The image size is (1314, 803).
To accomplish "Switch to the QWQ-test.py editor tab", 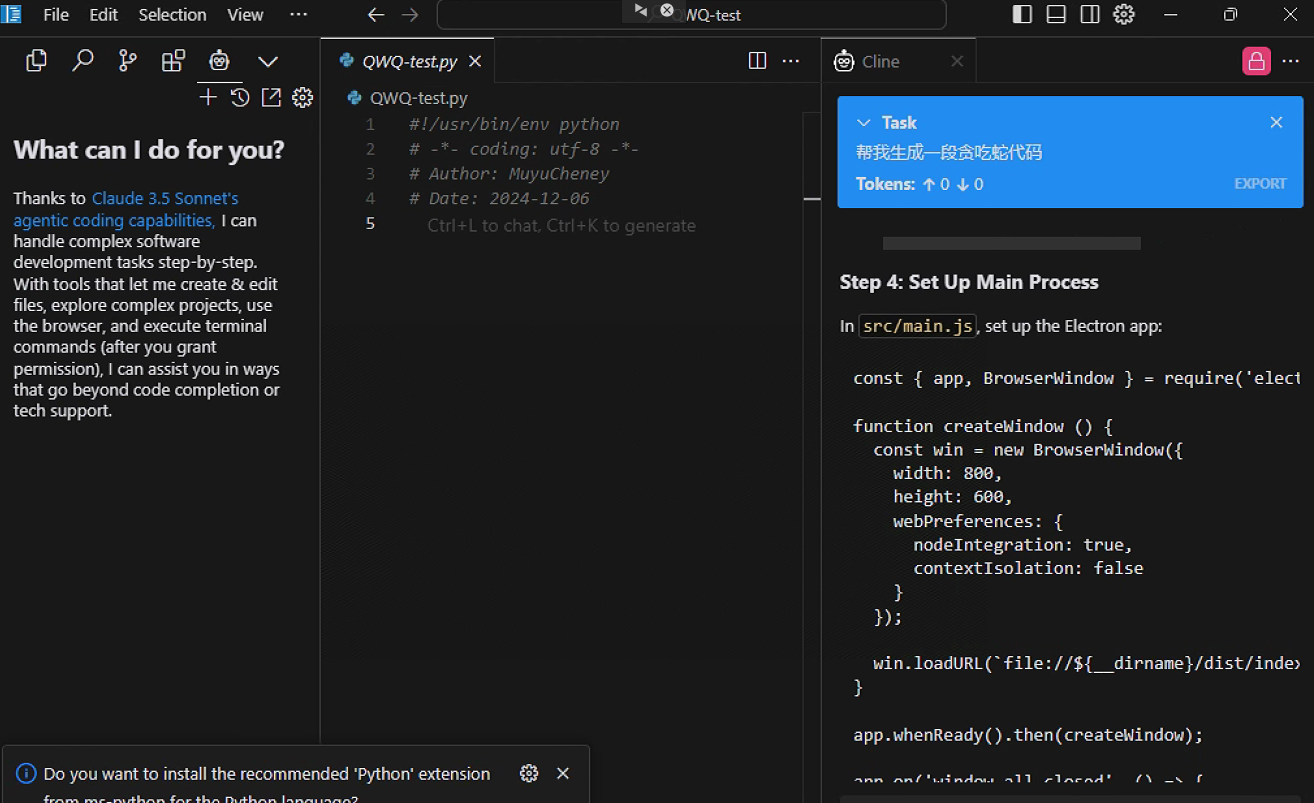I will (x=409, y=61).
